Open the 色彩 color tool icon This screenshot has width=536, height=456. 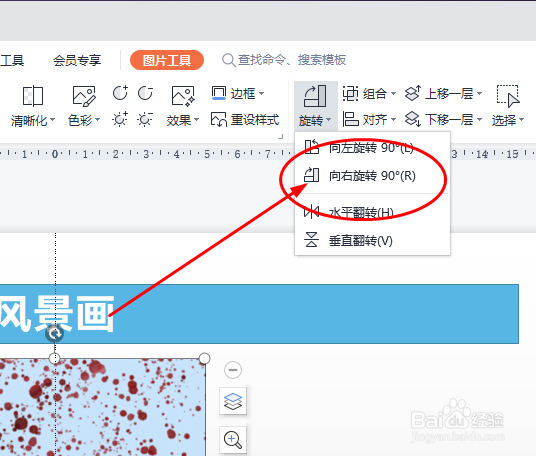(x=84, y=96)
